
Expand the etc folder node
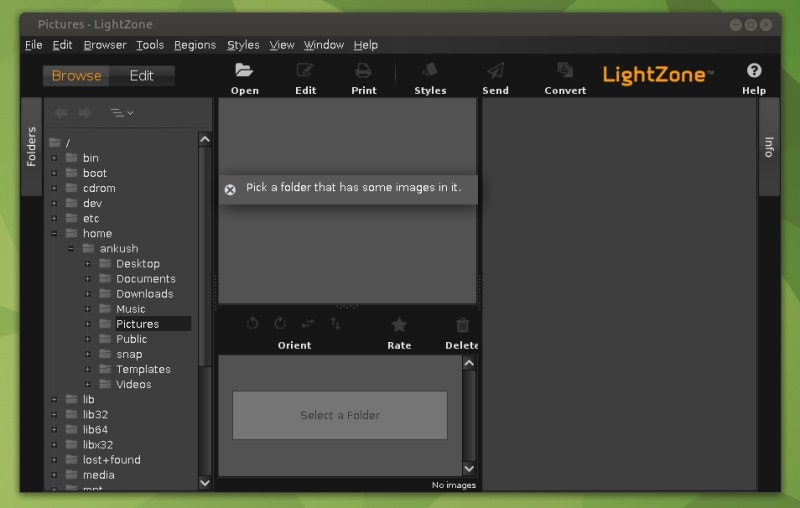click(x=54, y=218)
